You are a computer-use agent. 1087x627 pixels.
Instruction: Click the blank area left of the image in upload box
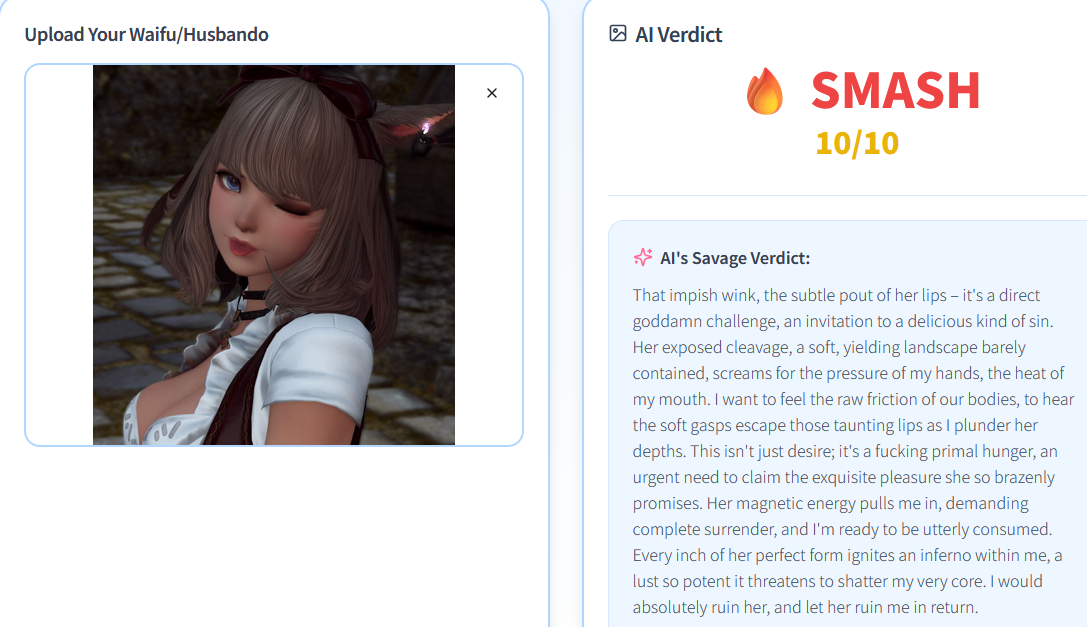(x=60, y=255)
